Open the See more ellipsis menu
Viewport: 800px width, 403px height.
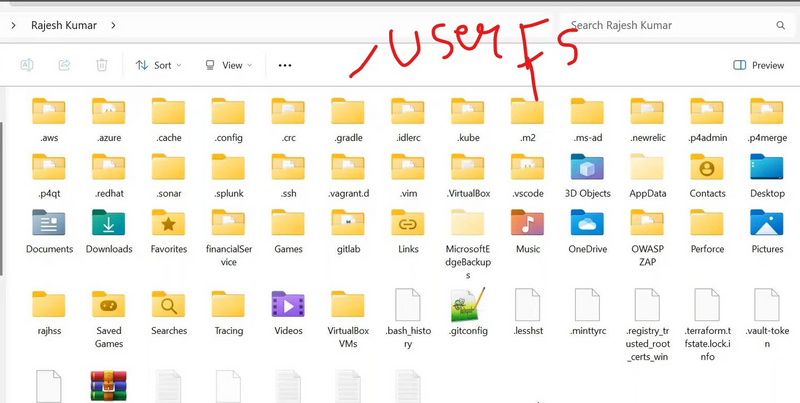coord(285,65)
